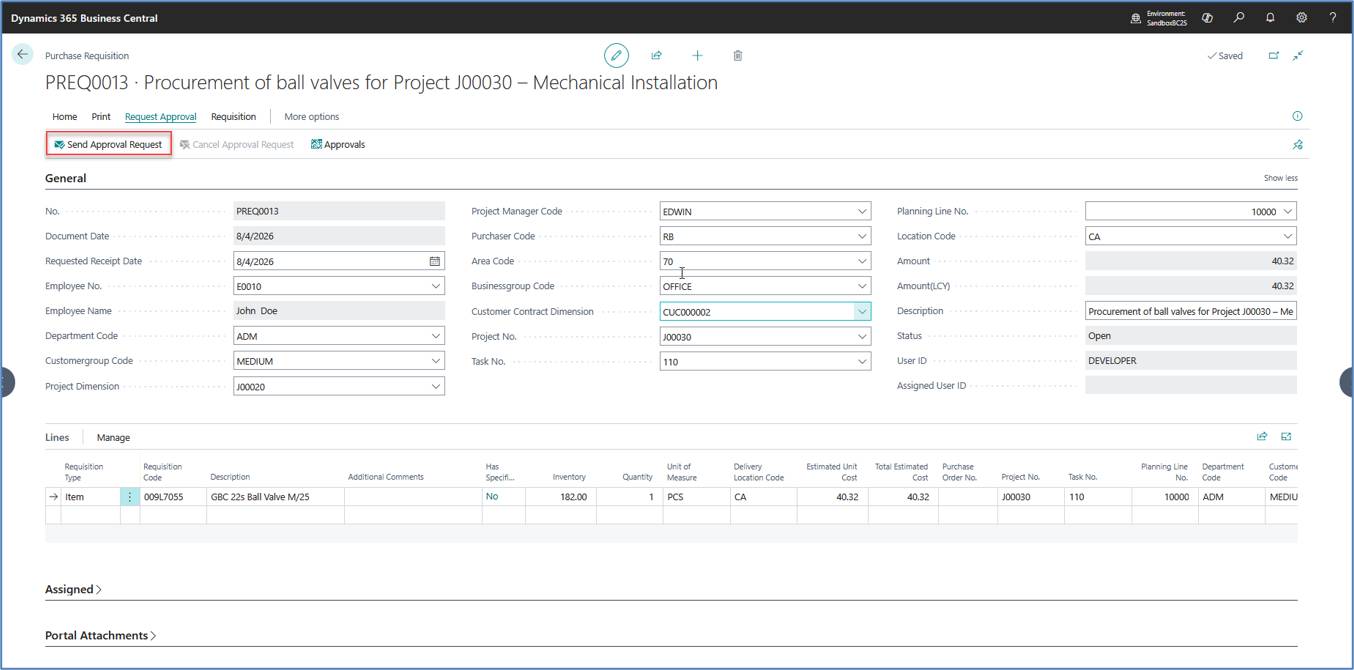
Task: Click the share icon in header
Action: tap(656, 55)
